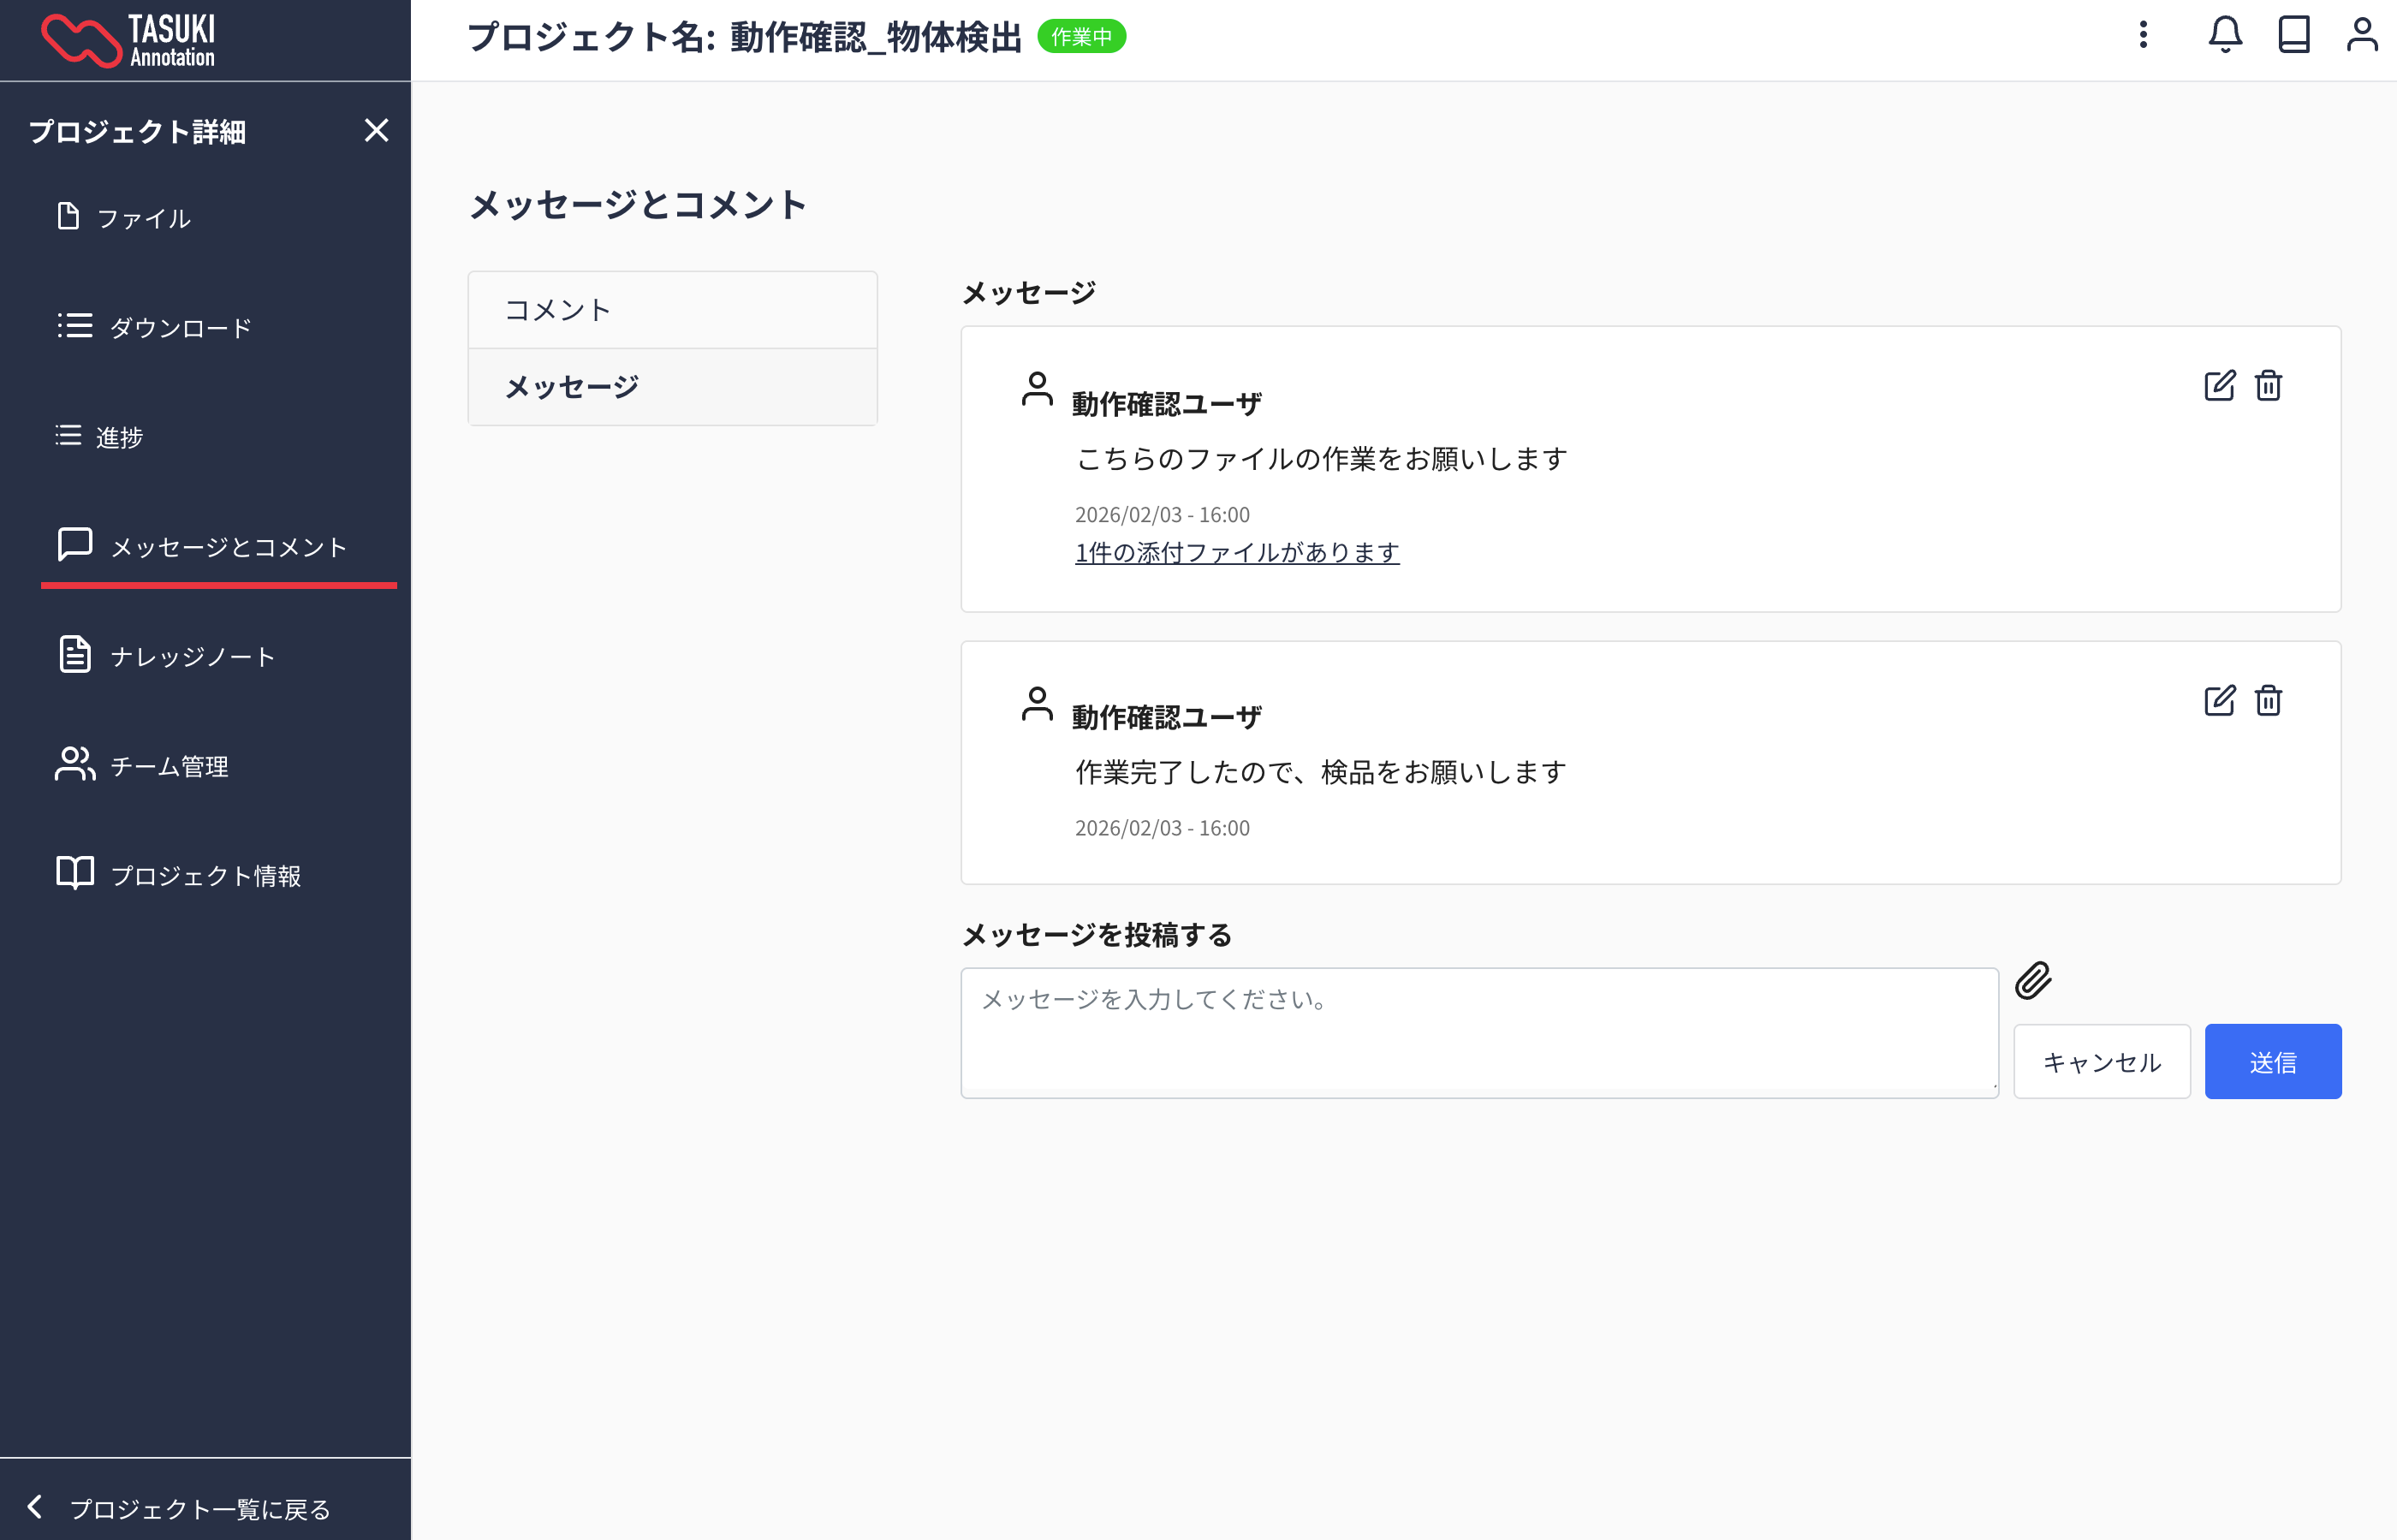Open the ダウンロード section in the sidebar
Image resolution: width=2397 pixels, height=1540 pixels.
180,327
